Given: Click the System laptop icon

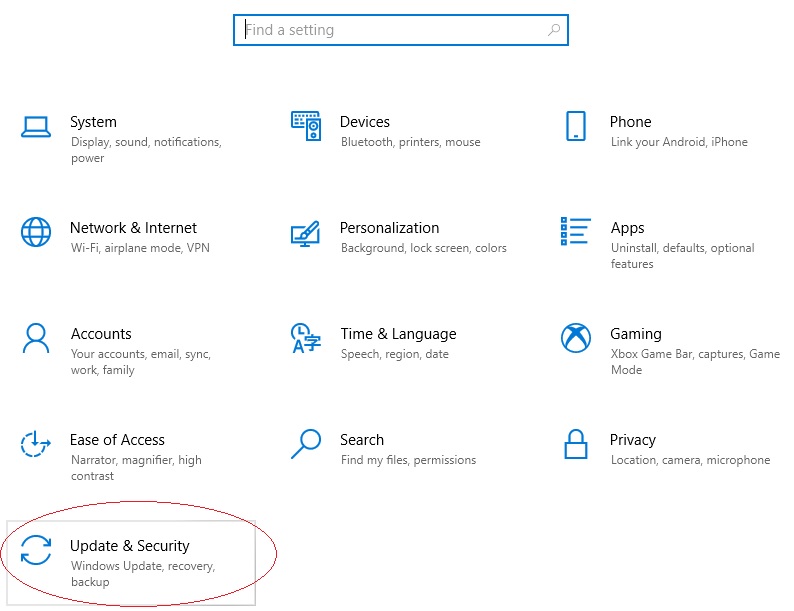Looking at the screenshot, I should (36, 127).
